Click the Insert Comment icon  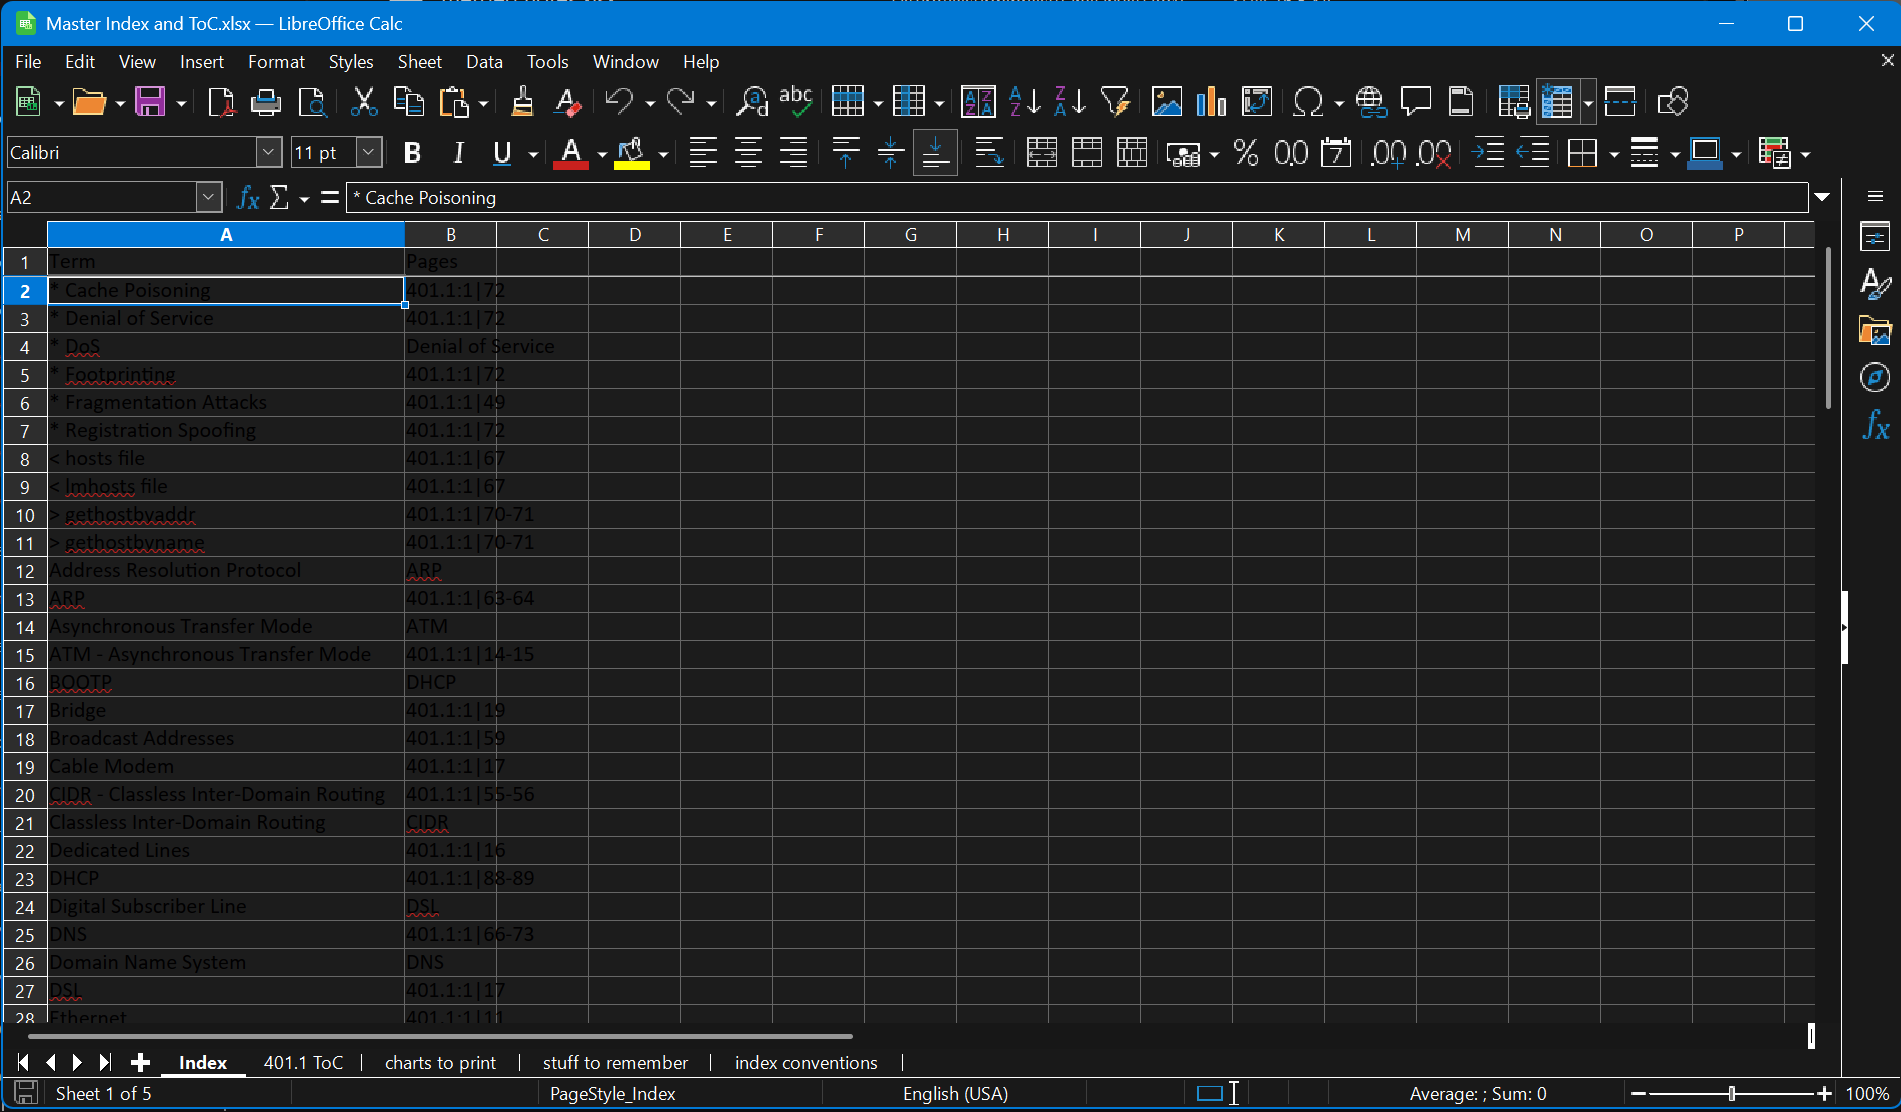tap(1415, 102)
